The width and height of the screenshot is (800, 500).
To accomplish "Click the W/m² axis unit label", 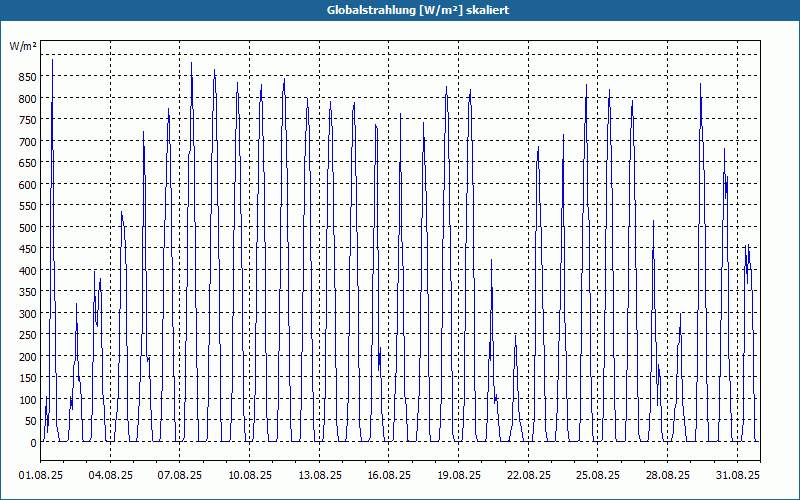I will tap(23, 46).
